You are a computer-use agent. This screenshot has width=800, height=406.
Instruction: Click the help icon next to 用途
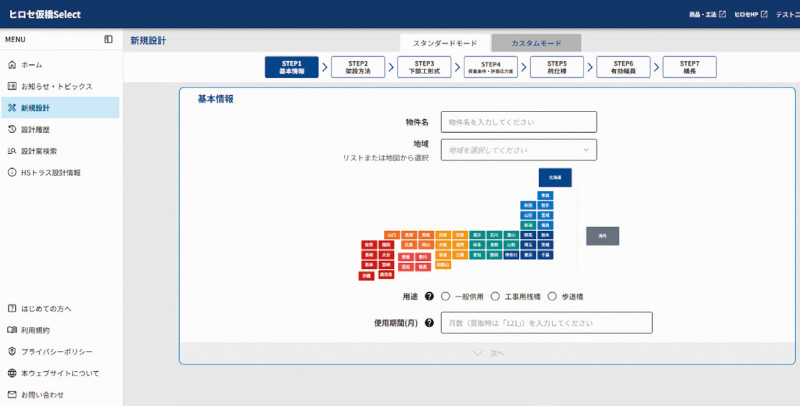tap(429, 296)
